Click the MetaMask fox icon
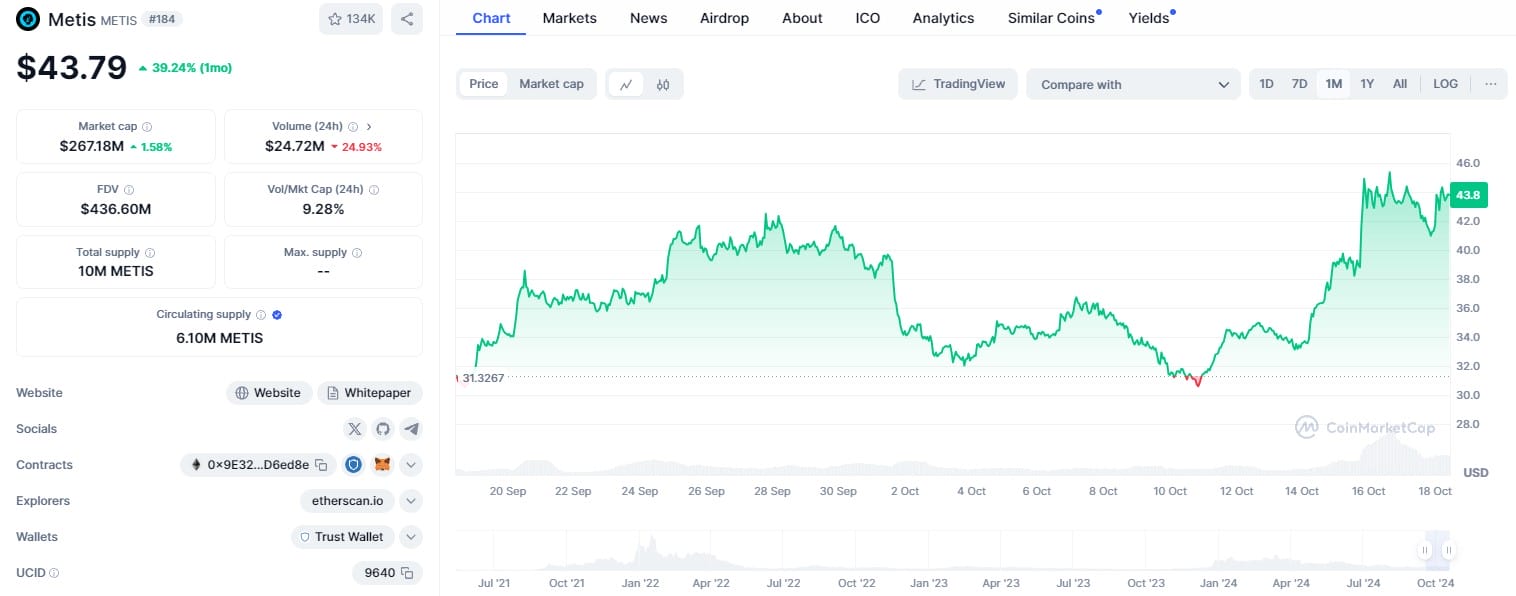 382,465
